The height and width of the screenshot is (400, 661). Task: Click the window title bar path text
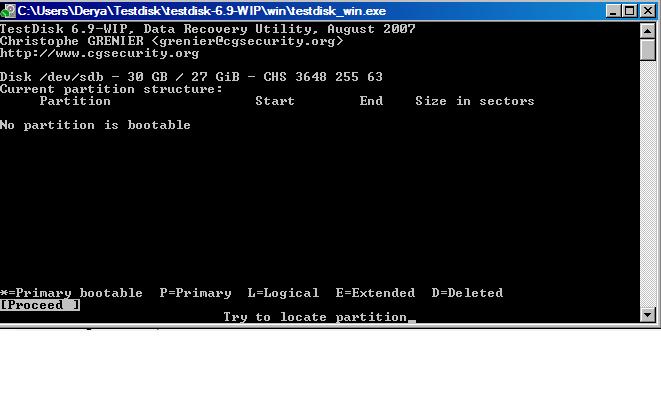click(202, 11)
